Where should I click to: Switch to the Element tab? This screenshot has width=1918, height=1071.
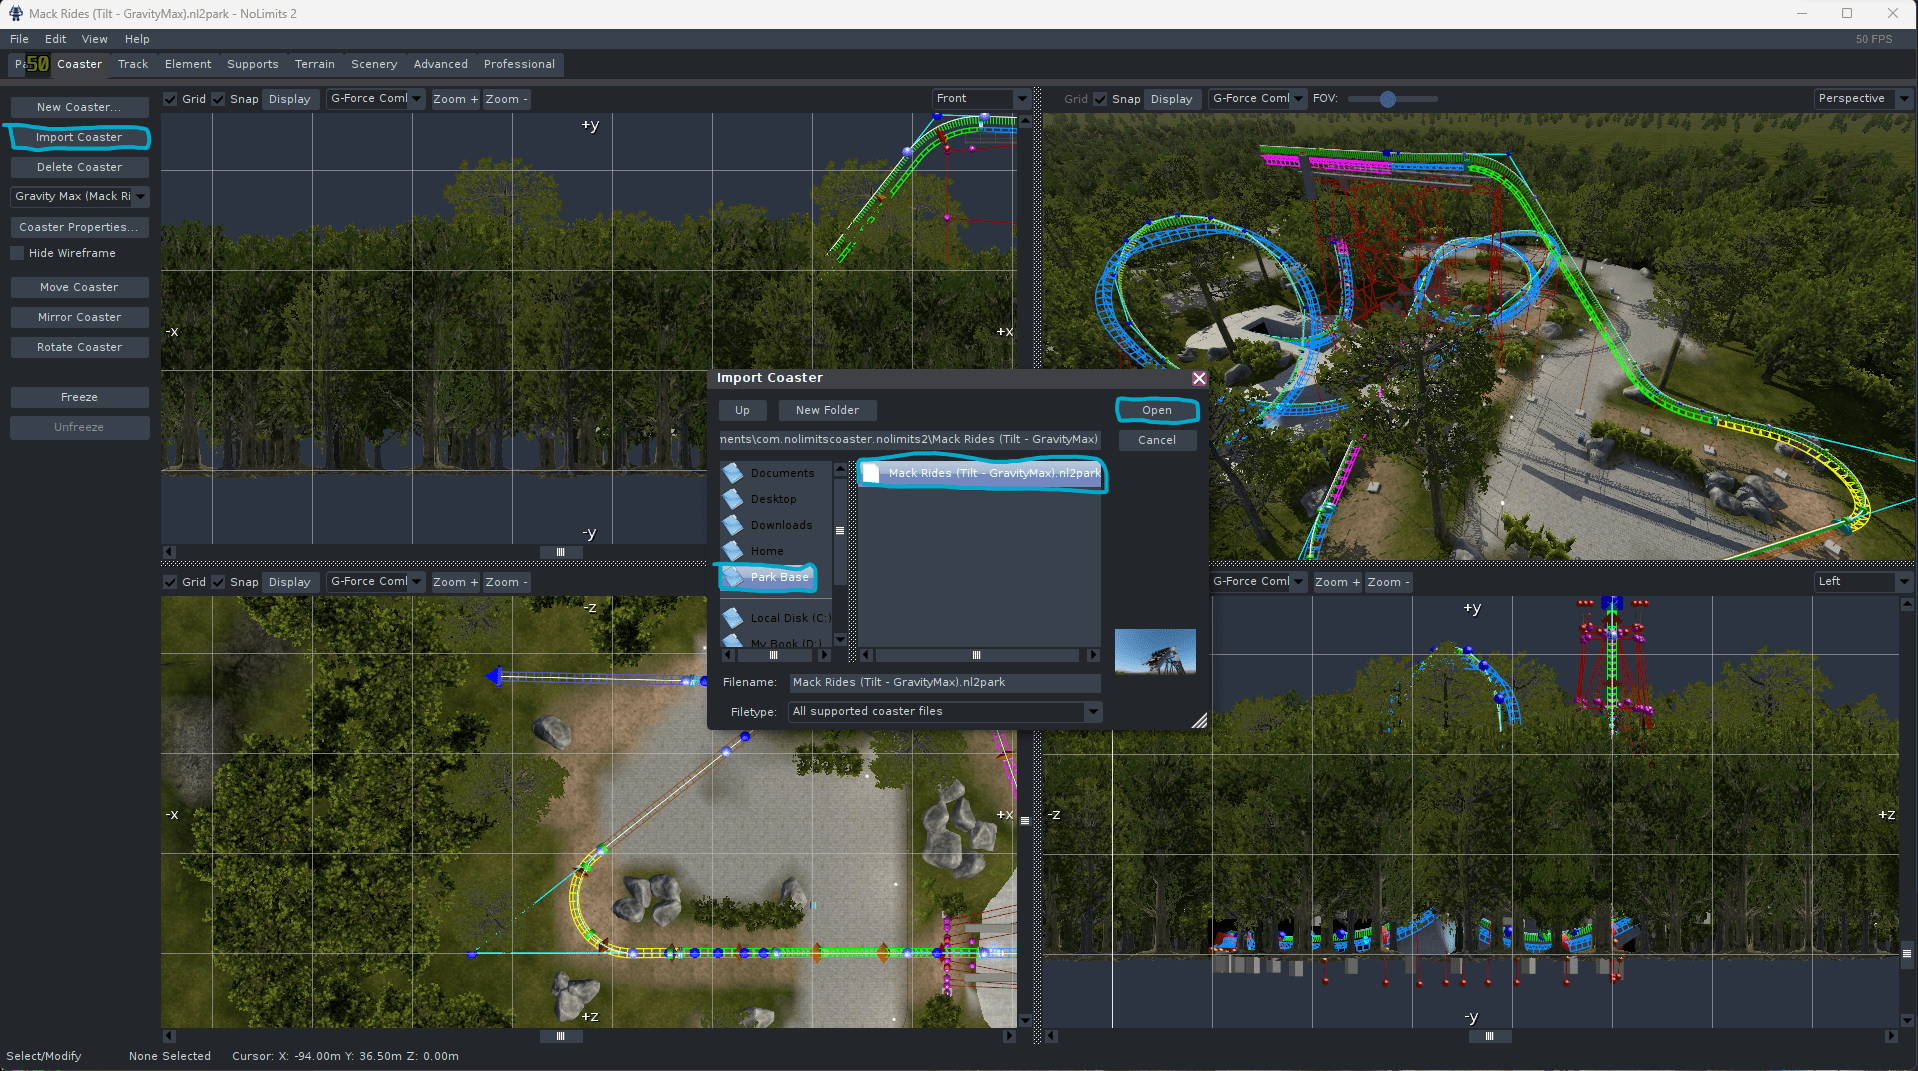(188, 64)
